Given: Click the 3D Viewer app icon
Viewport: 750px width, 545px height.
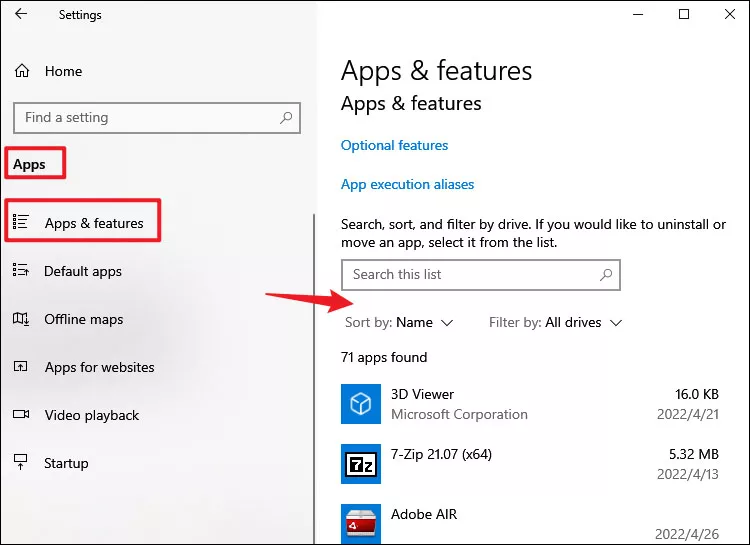Looking at the screenshot, I should pos(361,404).
